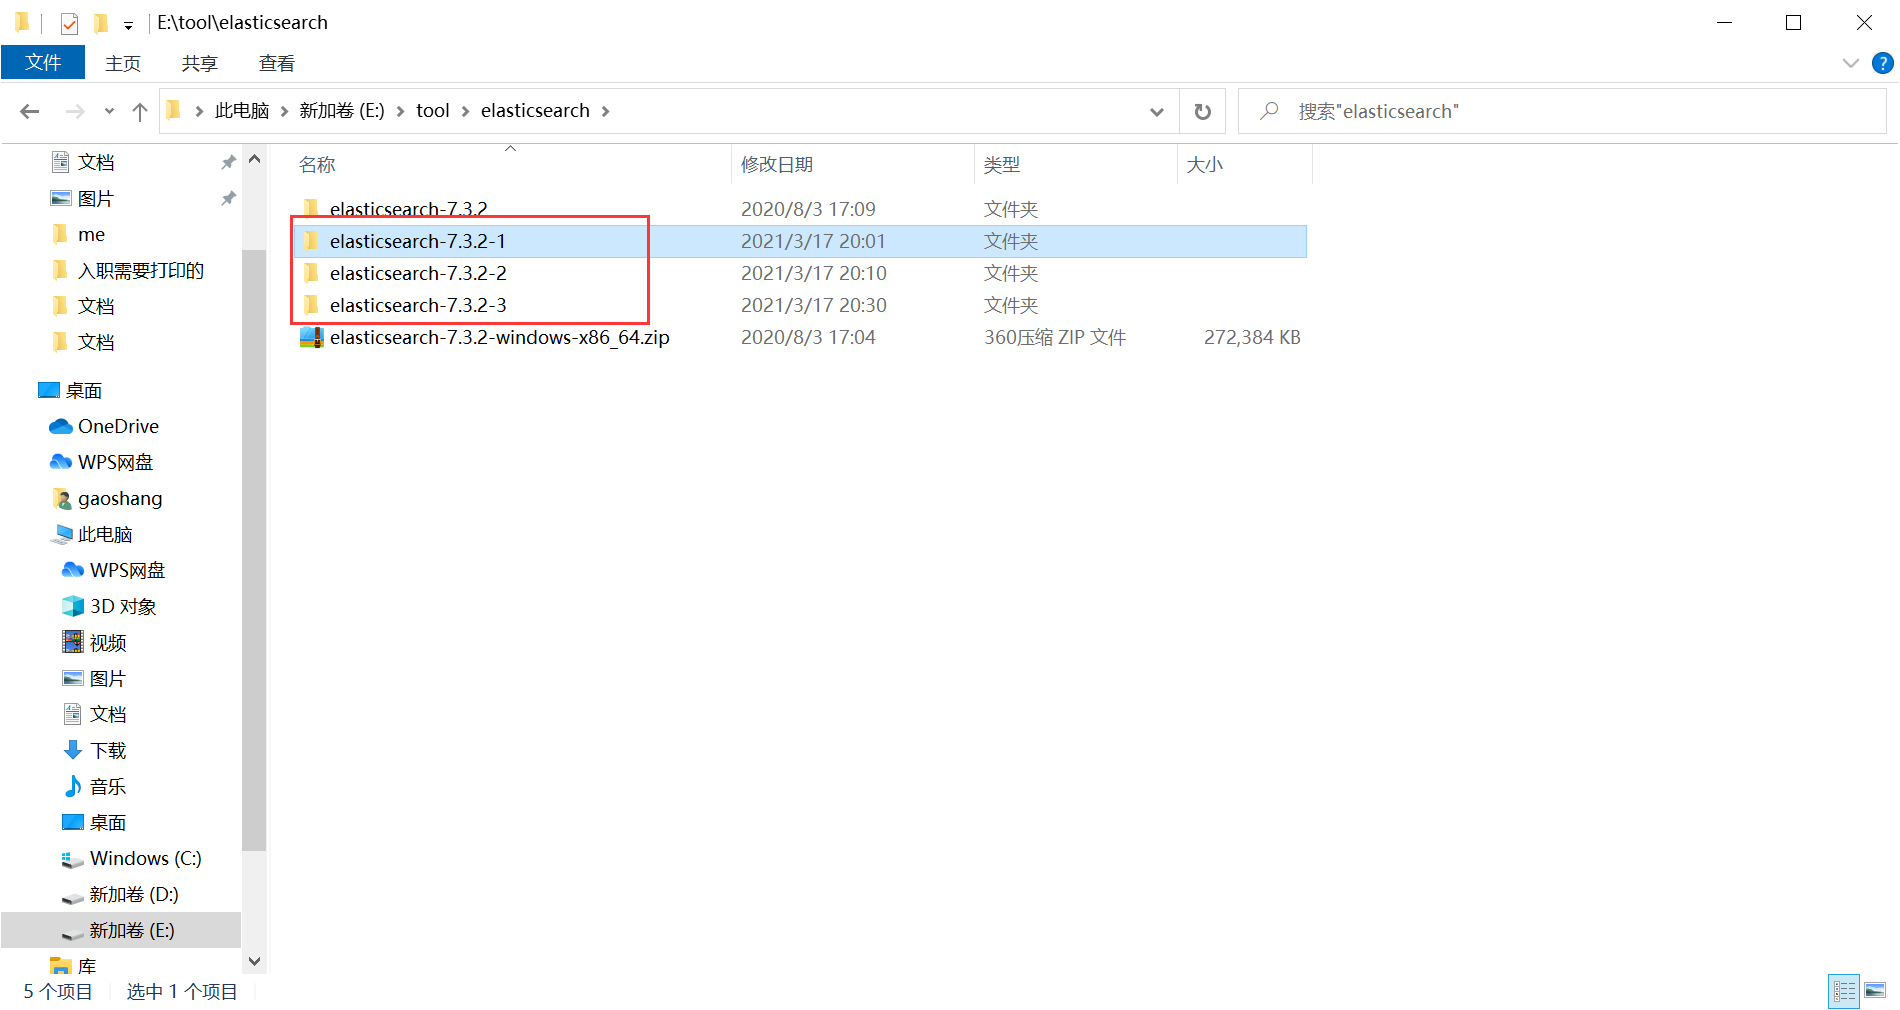Select the elasticsearch-7.3.2-windows-x86_64.zip file
1900x1010 pixels.
pyautogui.click(x=799, y=337)
